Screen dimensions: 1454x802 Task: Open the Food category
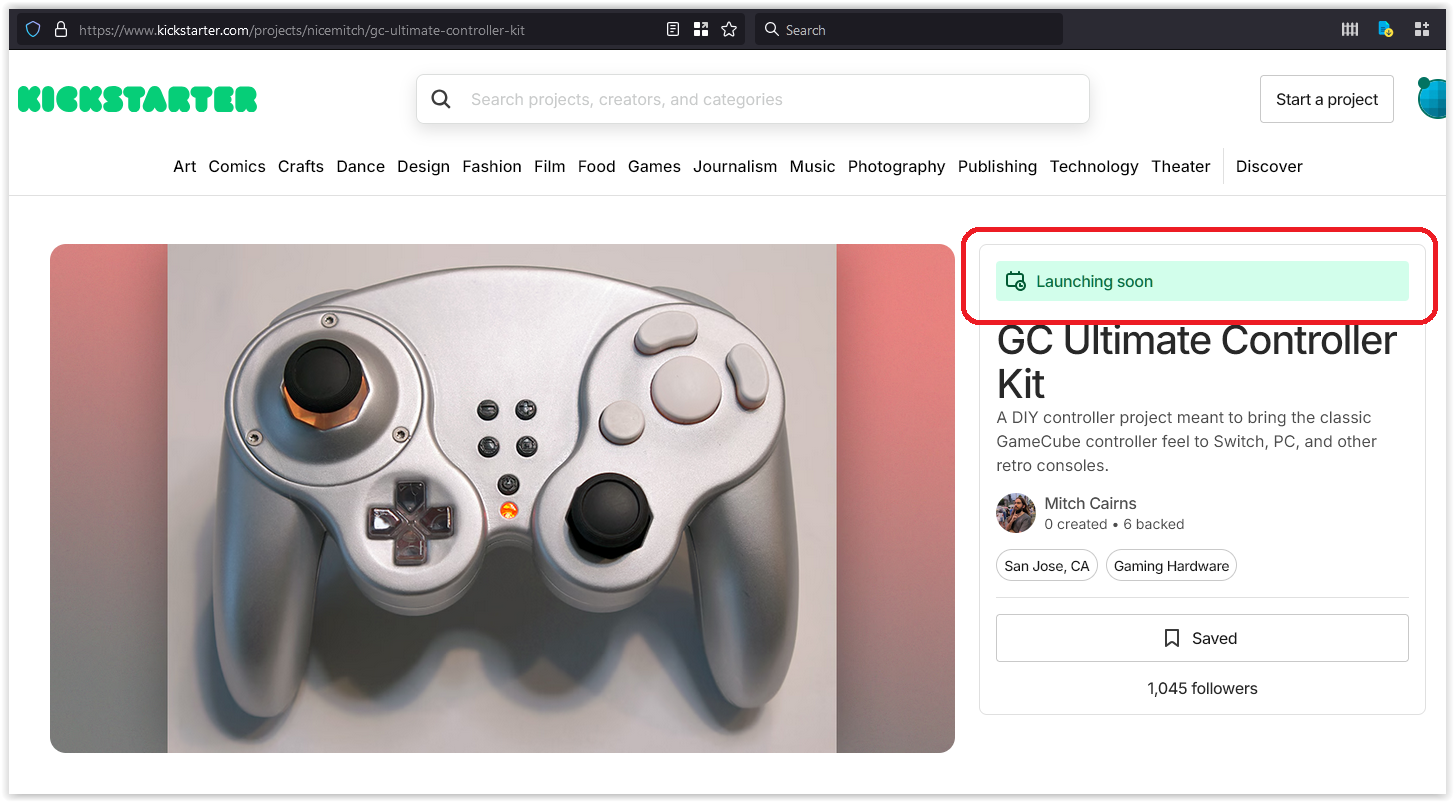pos(597,166)
